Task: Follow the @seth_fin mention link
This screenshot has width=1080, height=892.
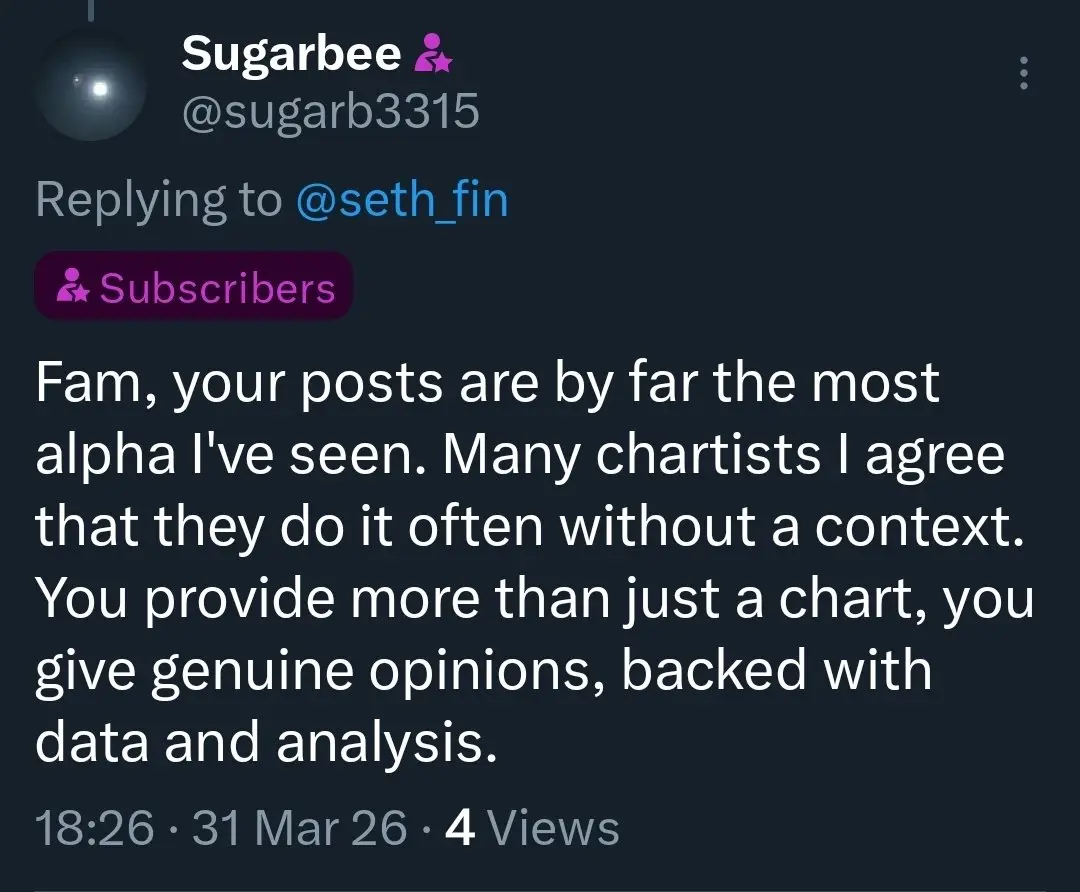Action: pos(402,201)
